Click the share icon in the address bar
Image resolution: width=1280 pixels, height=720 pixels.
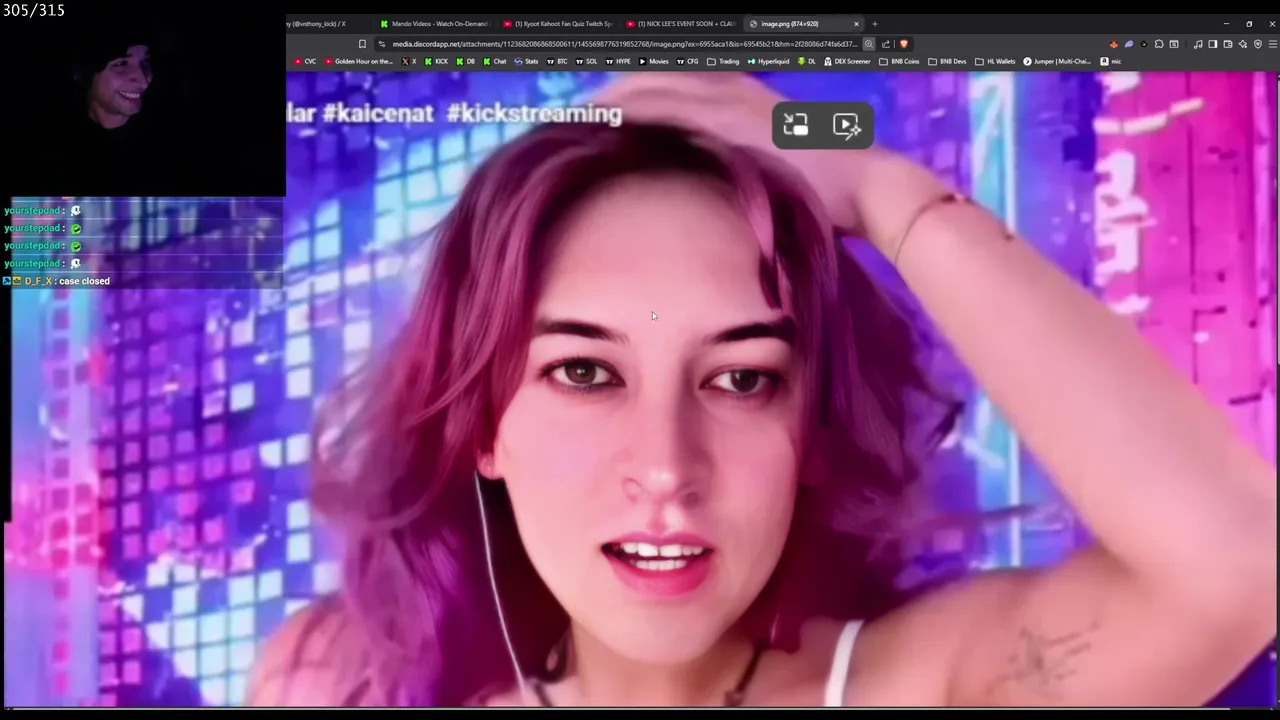886,44
